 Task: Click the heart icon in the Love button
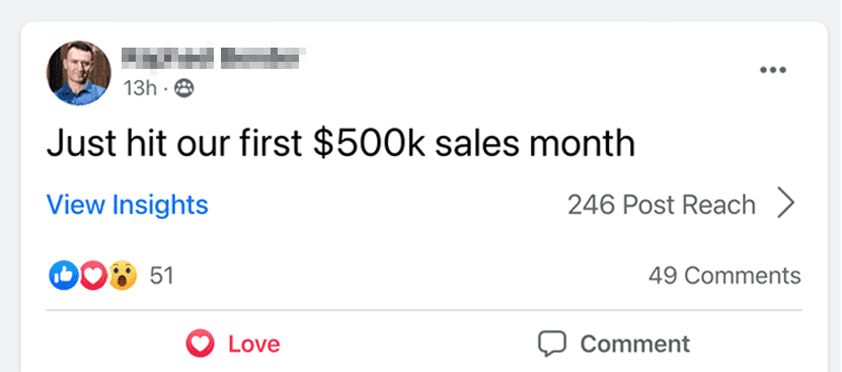click(200, 344)
